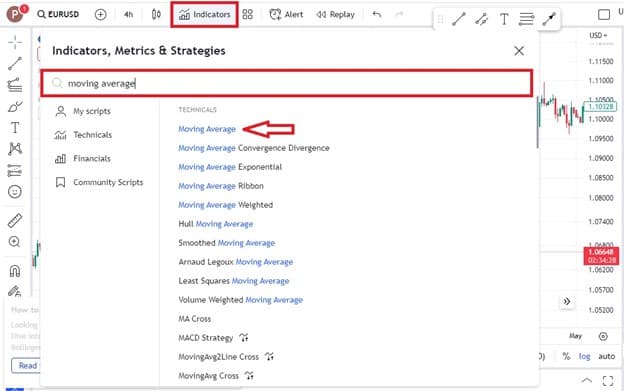Select the trend line tool in sidebar
The image size is (624, 391).
tap(15, 63)
